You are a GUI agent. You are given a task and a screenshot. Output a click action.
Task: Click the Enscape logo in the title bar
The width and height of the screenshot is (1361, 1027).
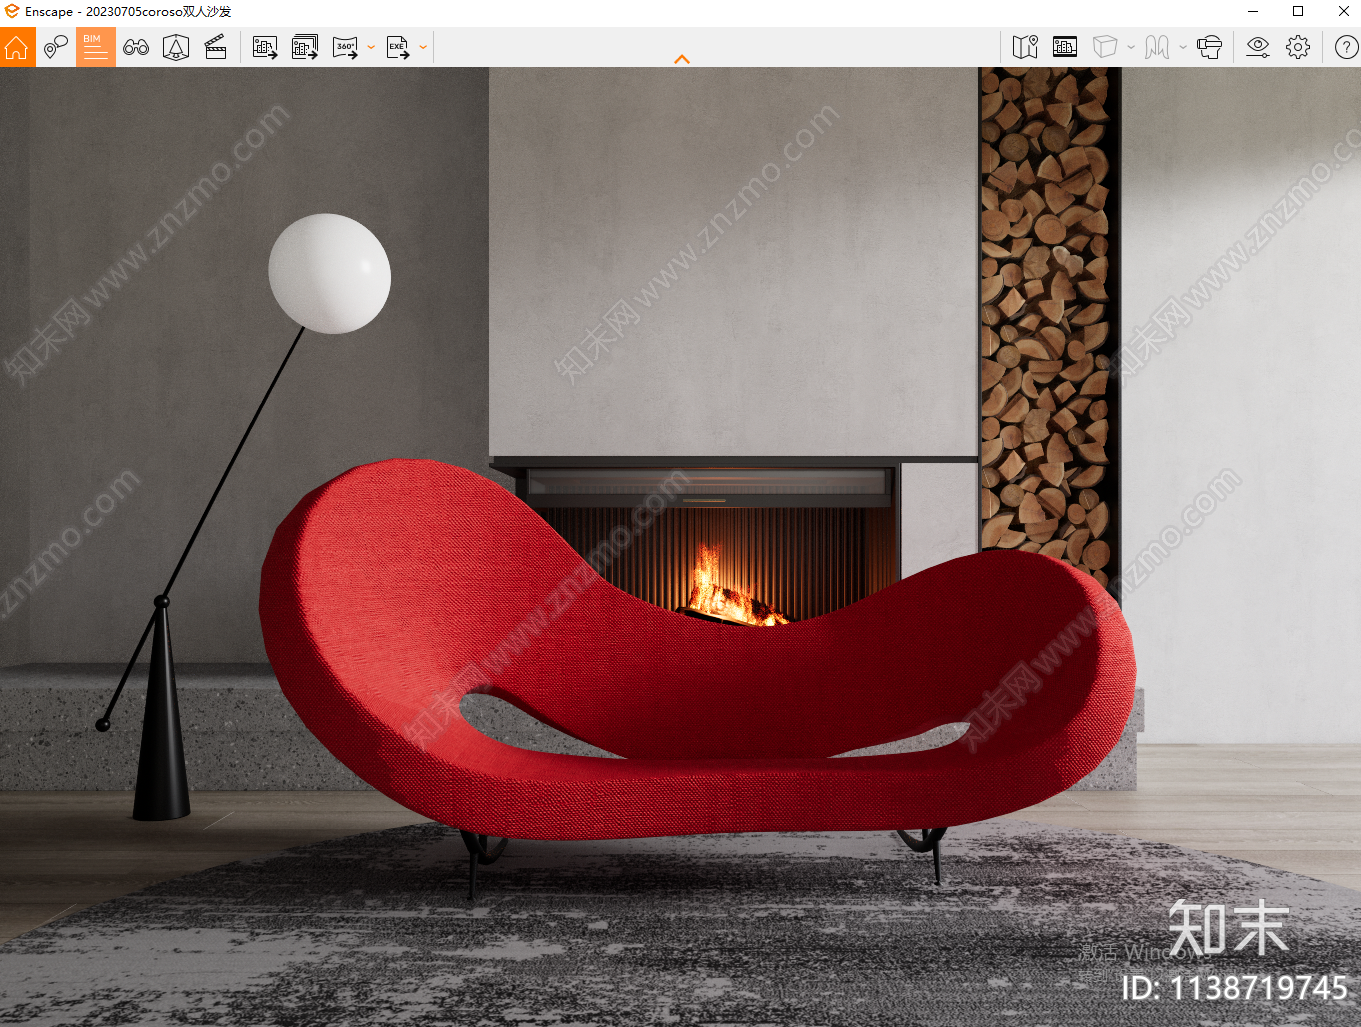(12, 11)
